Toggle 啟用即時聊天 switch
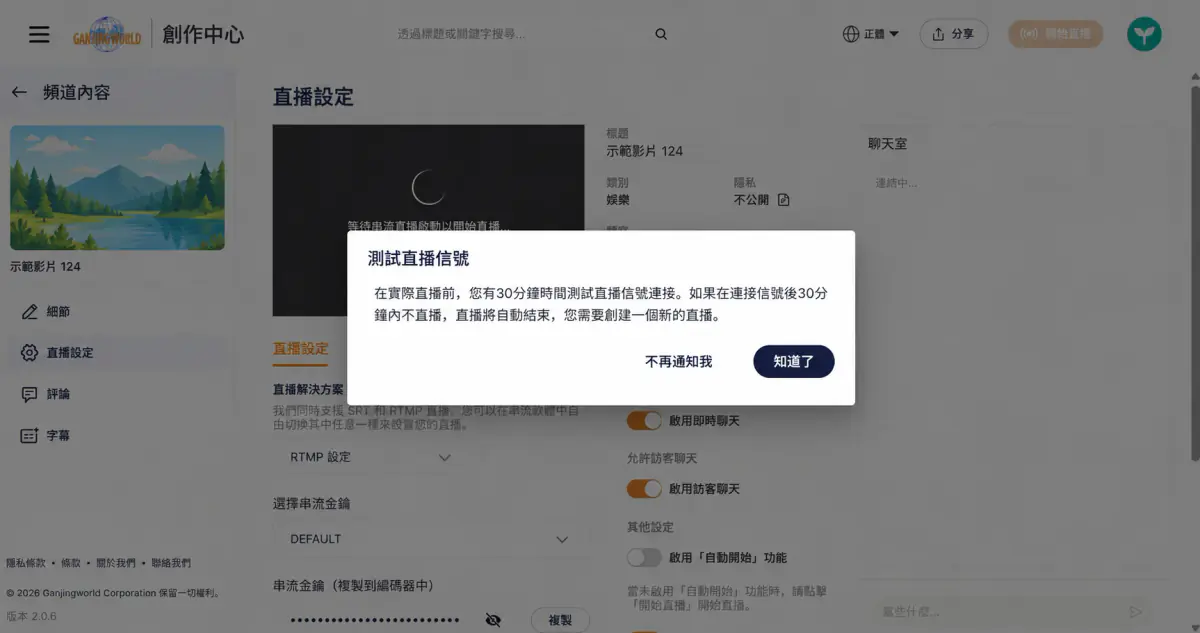The height and width of the screenshot is (633, 1200). 644,421
